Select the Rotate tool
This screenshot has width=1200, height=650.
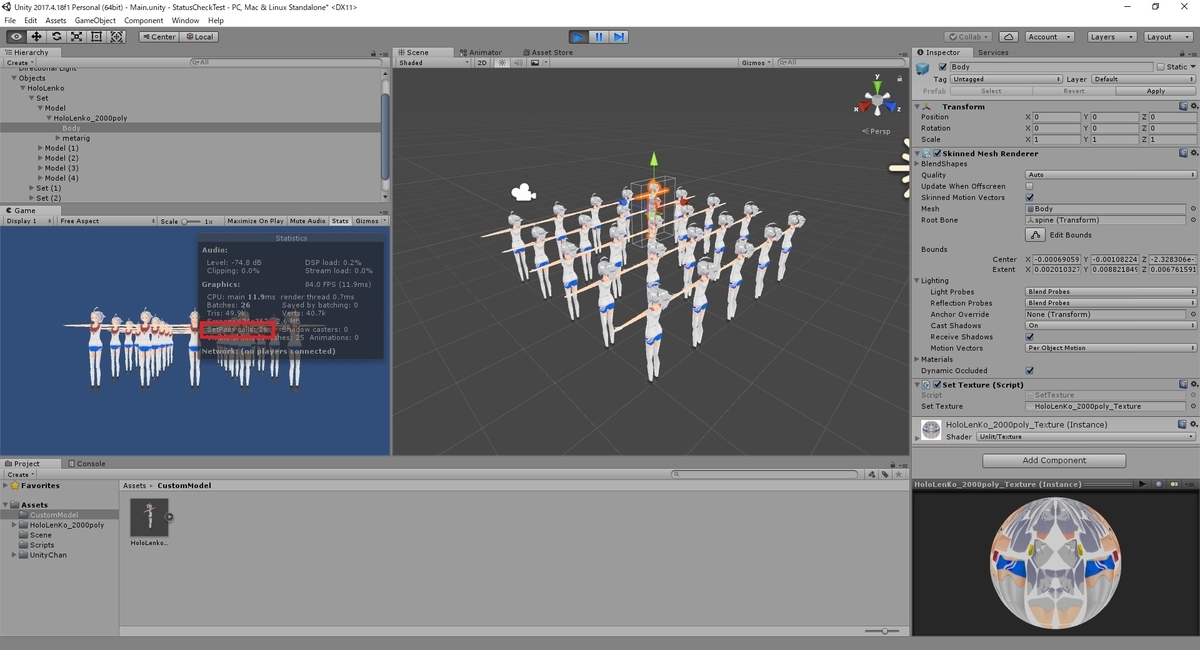tap(56, 37)
